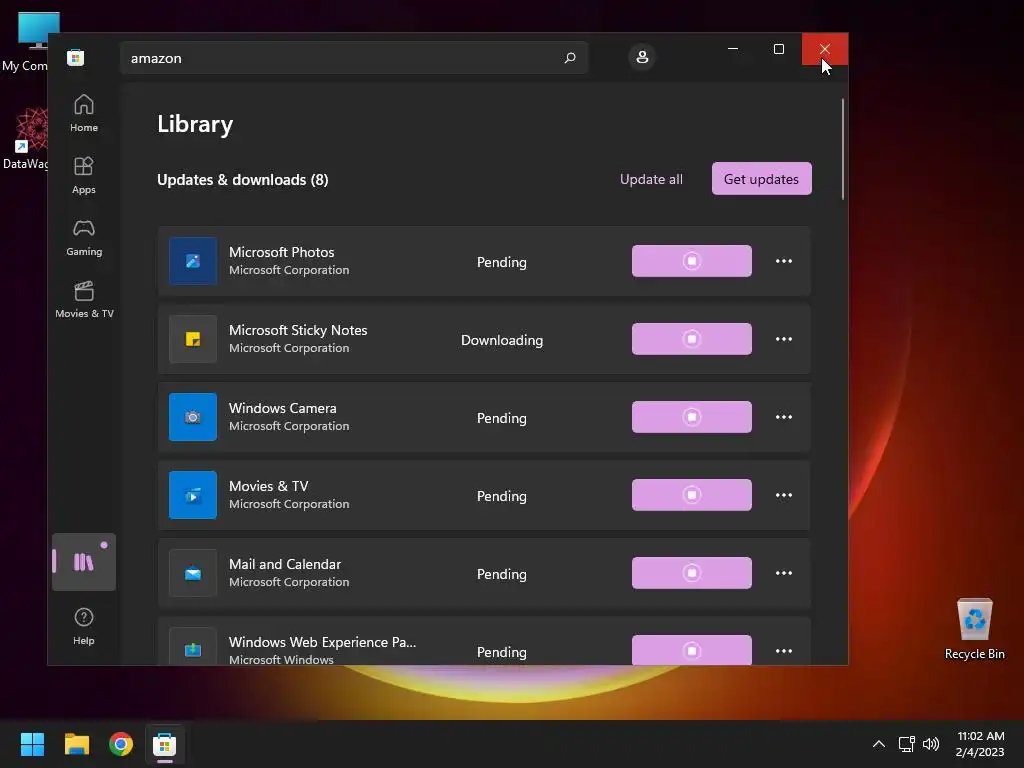Stop the Movies & TV pending update
Screen dimensions: 1024x768
[x=692, y=494]
